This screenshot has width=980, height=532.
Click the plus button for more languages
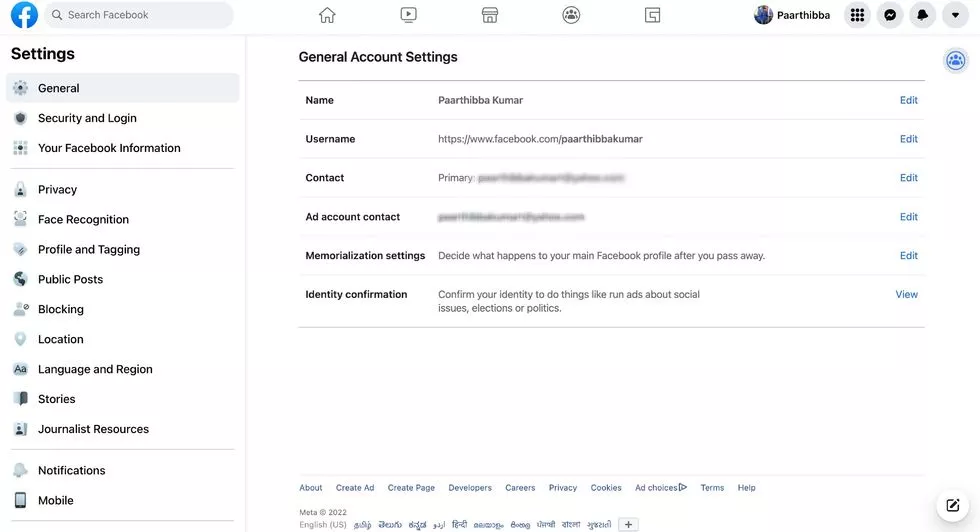click(628, 524)
